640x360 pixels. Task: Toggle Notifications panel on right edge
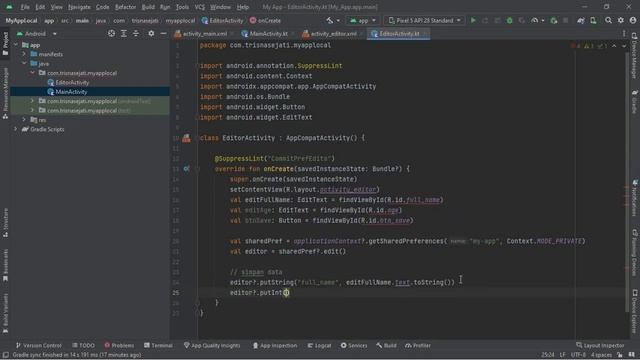[635, 198]
